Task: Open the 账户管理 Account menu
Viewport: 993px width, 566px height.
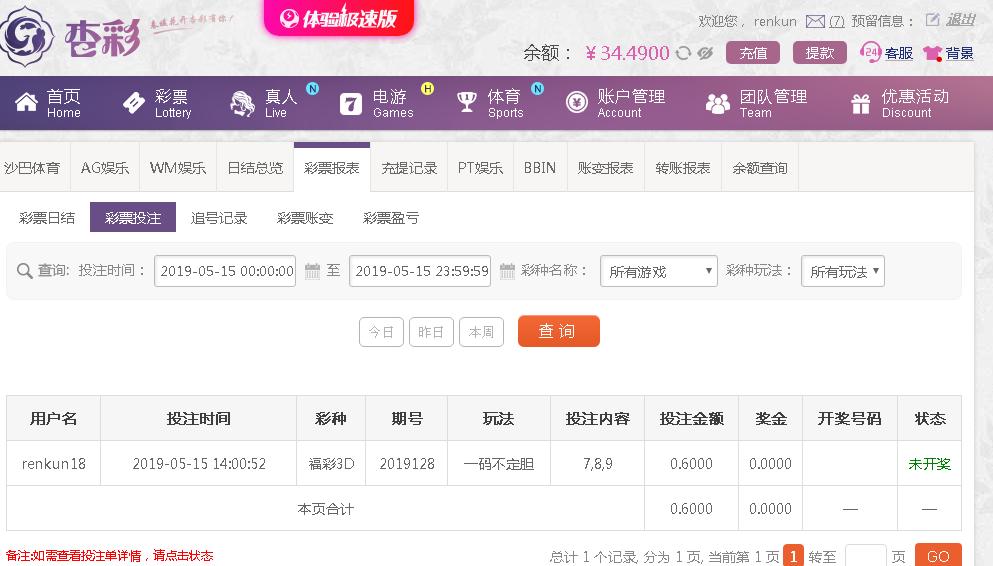Action: [616, 103]
